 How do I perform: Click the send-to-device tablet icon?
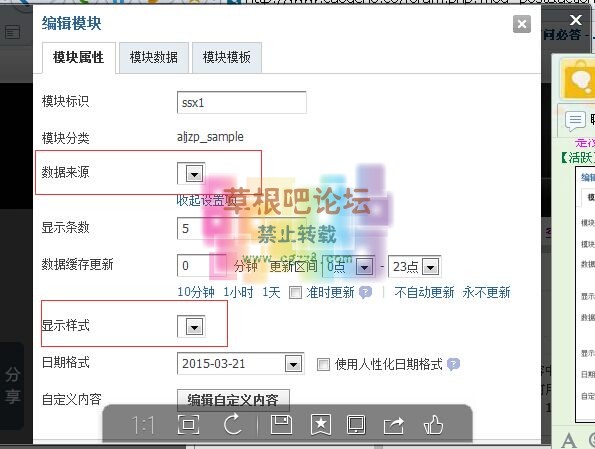pyautogui.click(x=356, y=424)
